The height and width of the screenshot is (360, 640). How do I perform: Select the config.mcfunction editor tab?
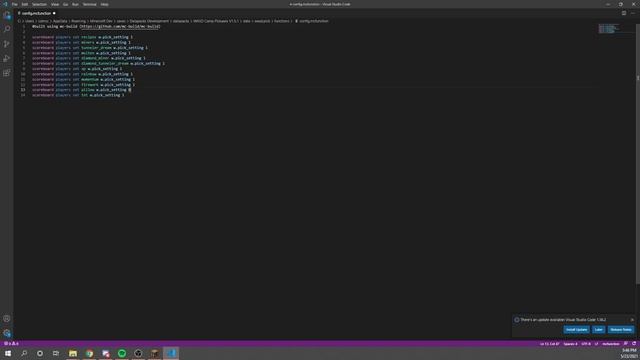point(37,13)
